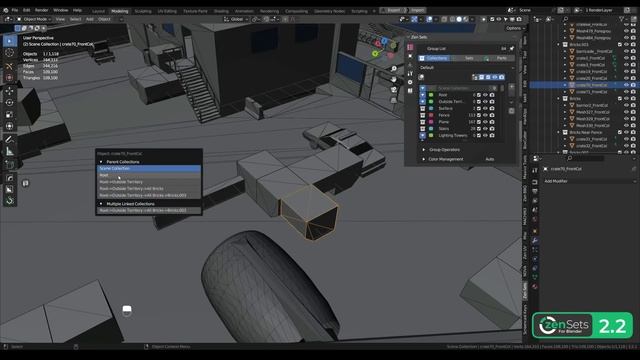Select the Add Cube tool in toolbar

point(9,165)
